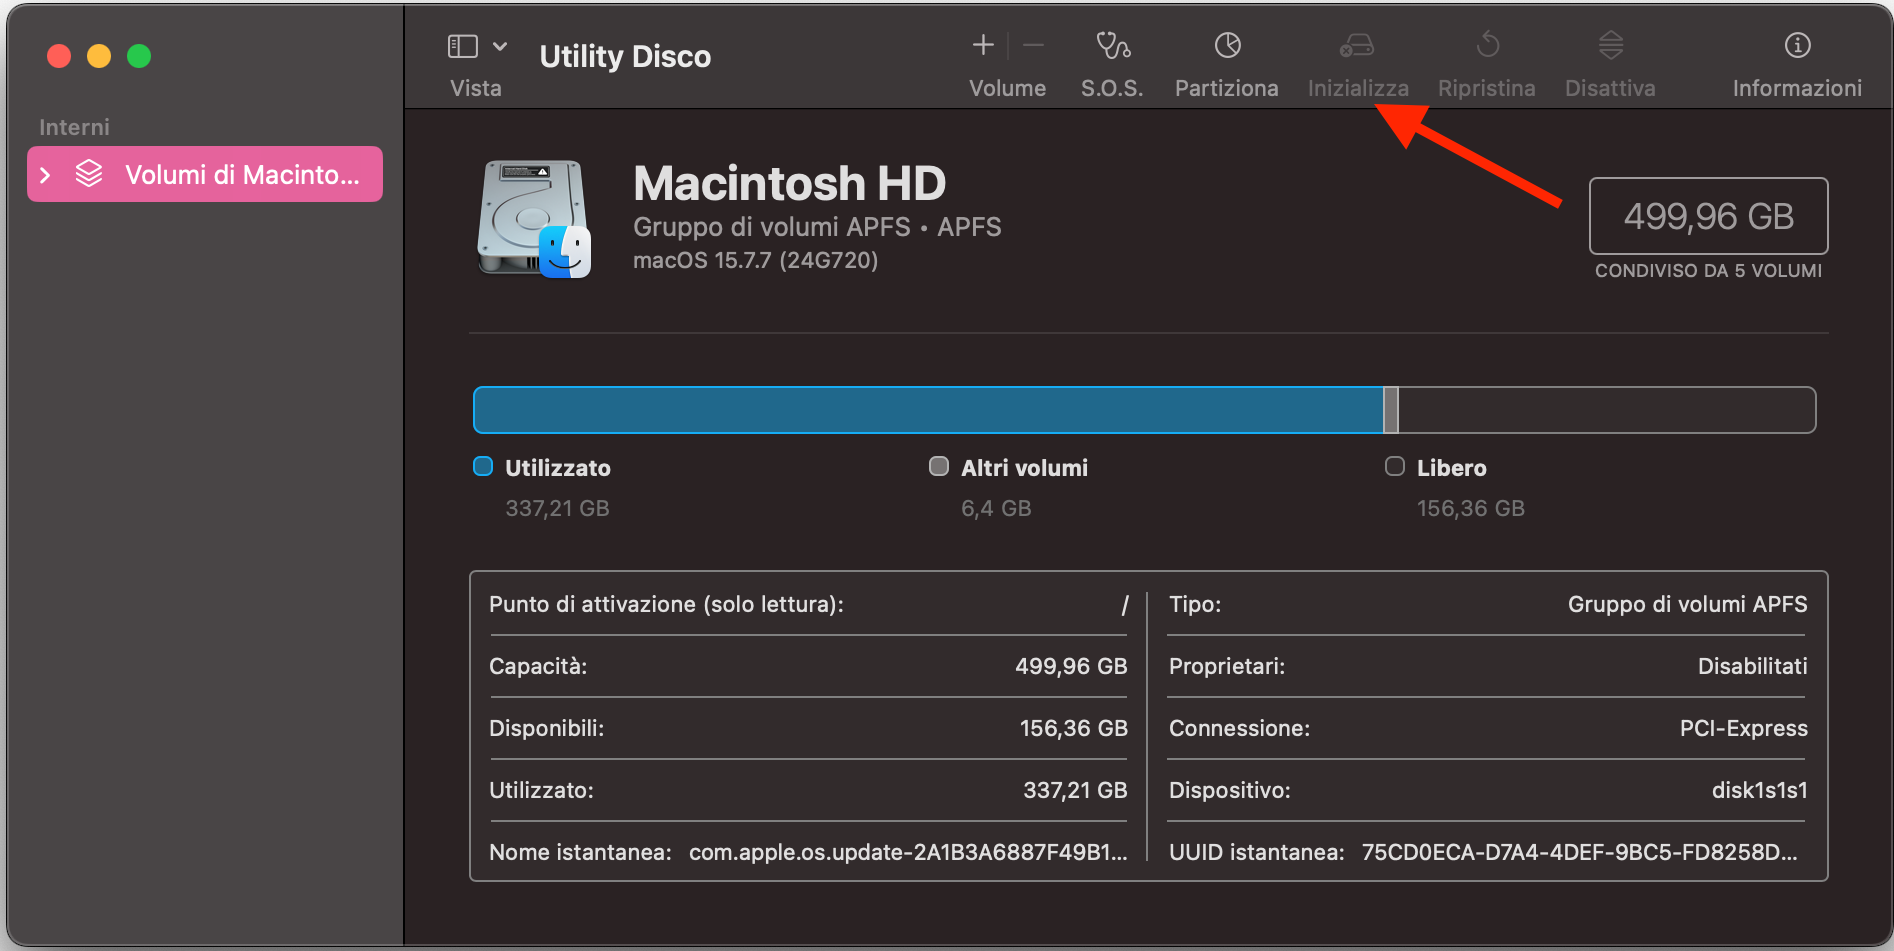Click the S.O.S. toolbar label
The image size is (1894, 951).
pos(1112,88)
